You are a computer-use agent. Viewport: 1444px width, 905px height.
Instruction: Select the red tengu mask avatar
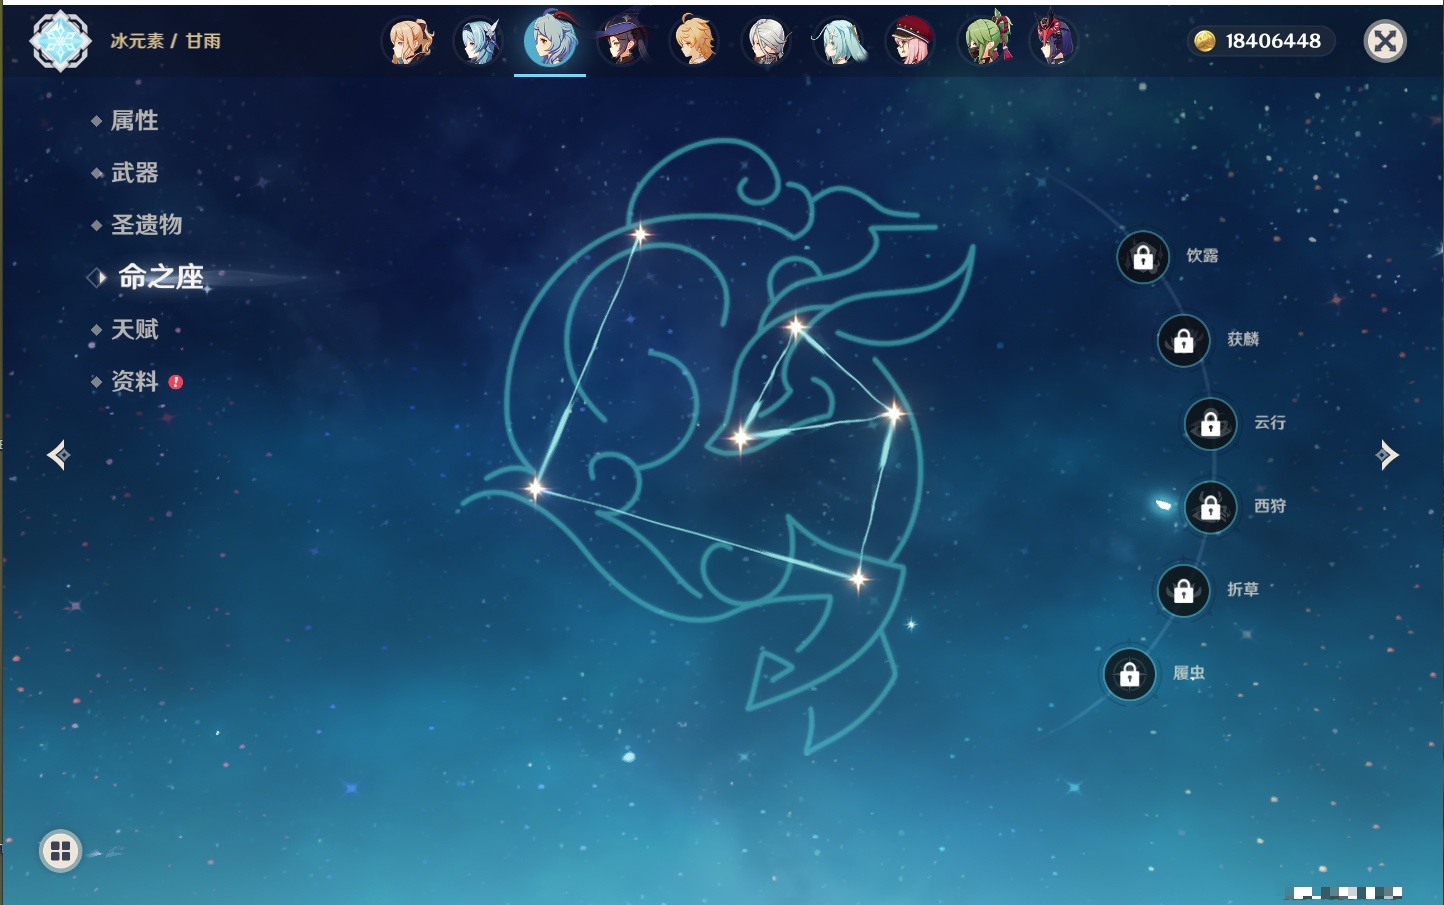(x=1054, y=40)
